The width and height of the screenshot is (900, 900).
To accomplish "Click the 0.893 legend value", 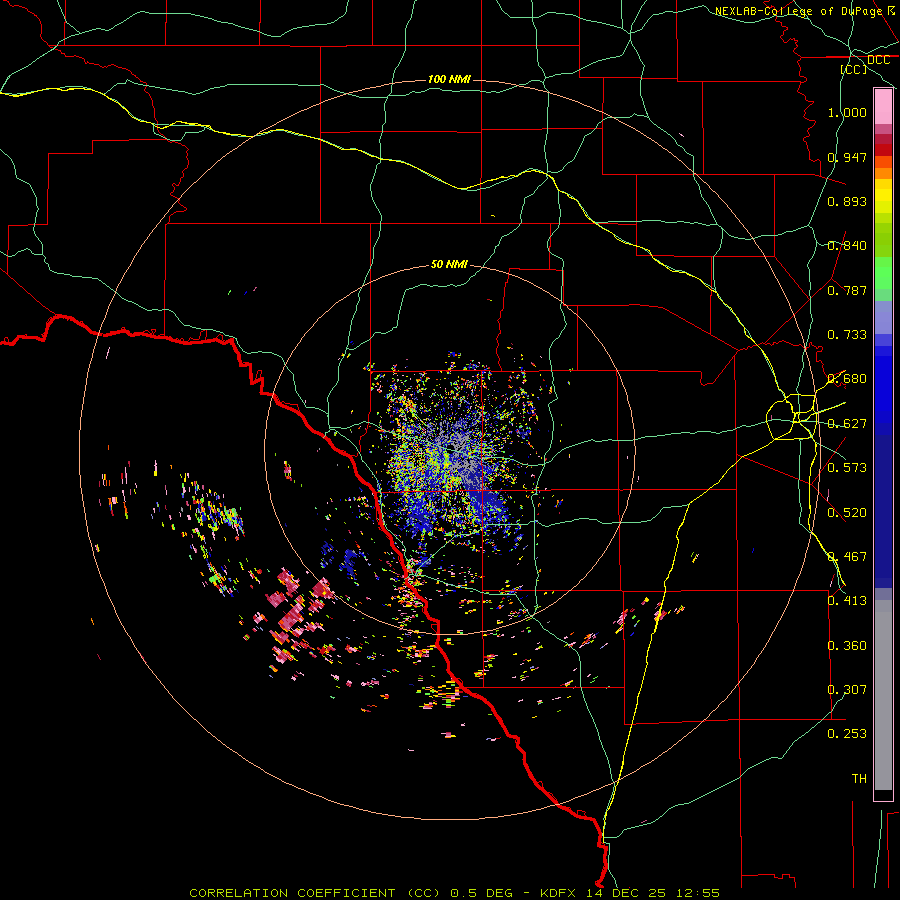I will [x=847, y=201].
